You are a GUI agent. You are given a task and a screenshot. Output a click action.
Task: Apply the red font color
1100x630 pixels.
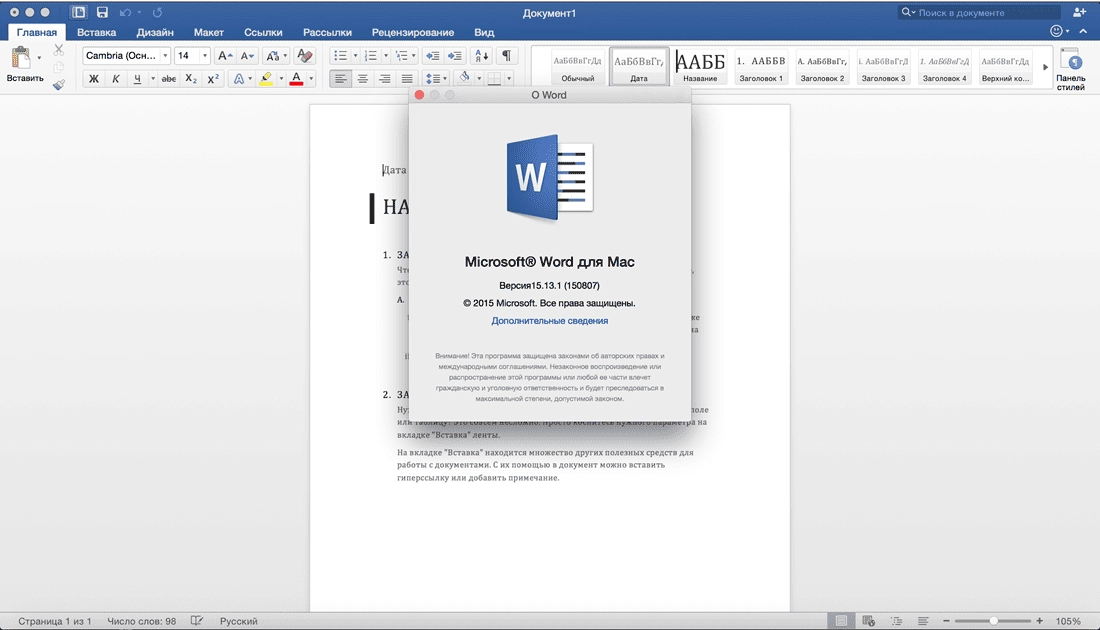(296, 79)
